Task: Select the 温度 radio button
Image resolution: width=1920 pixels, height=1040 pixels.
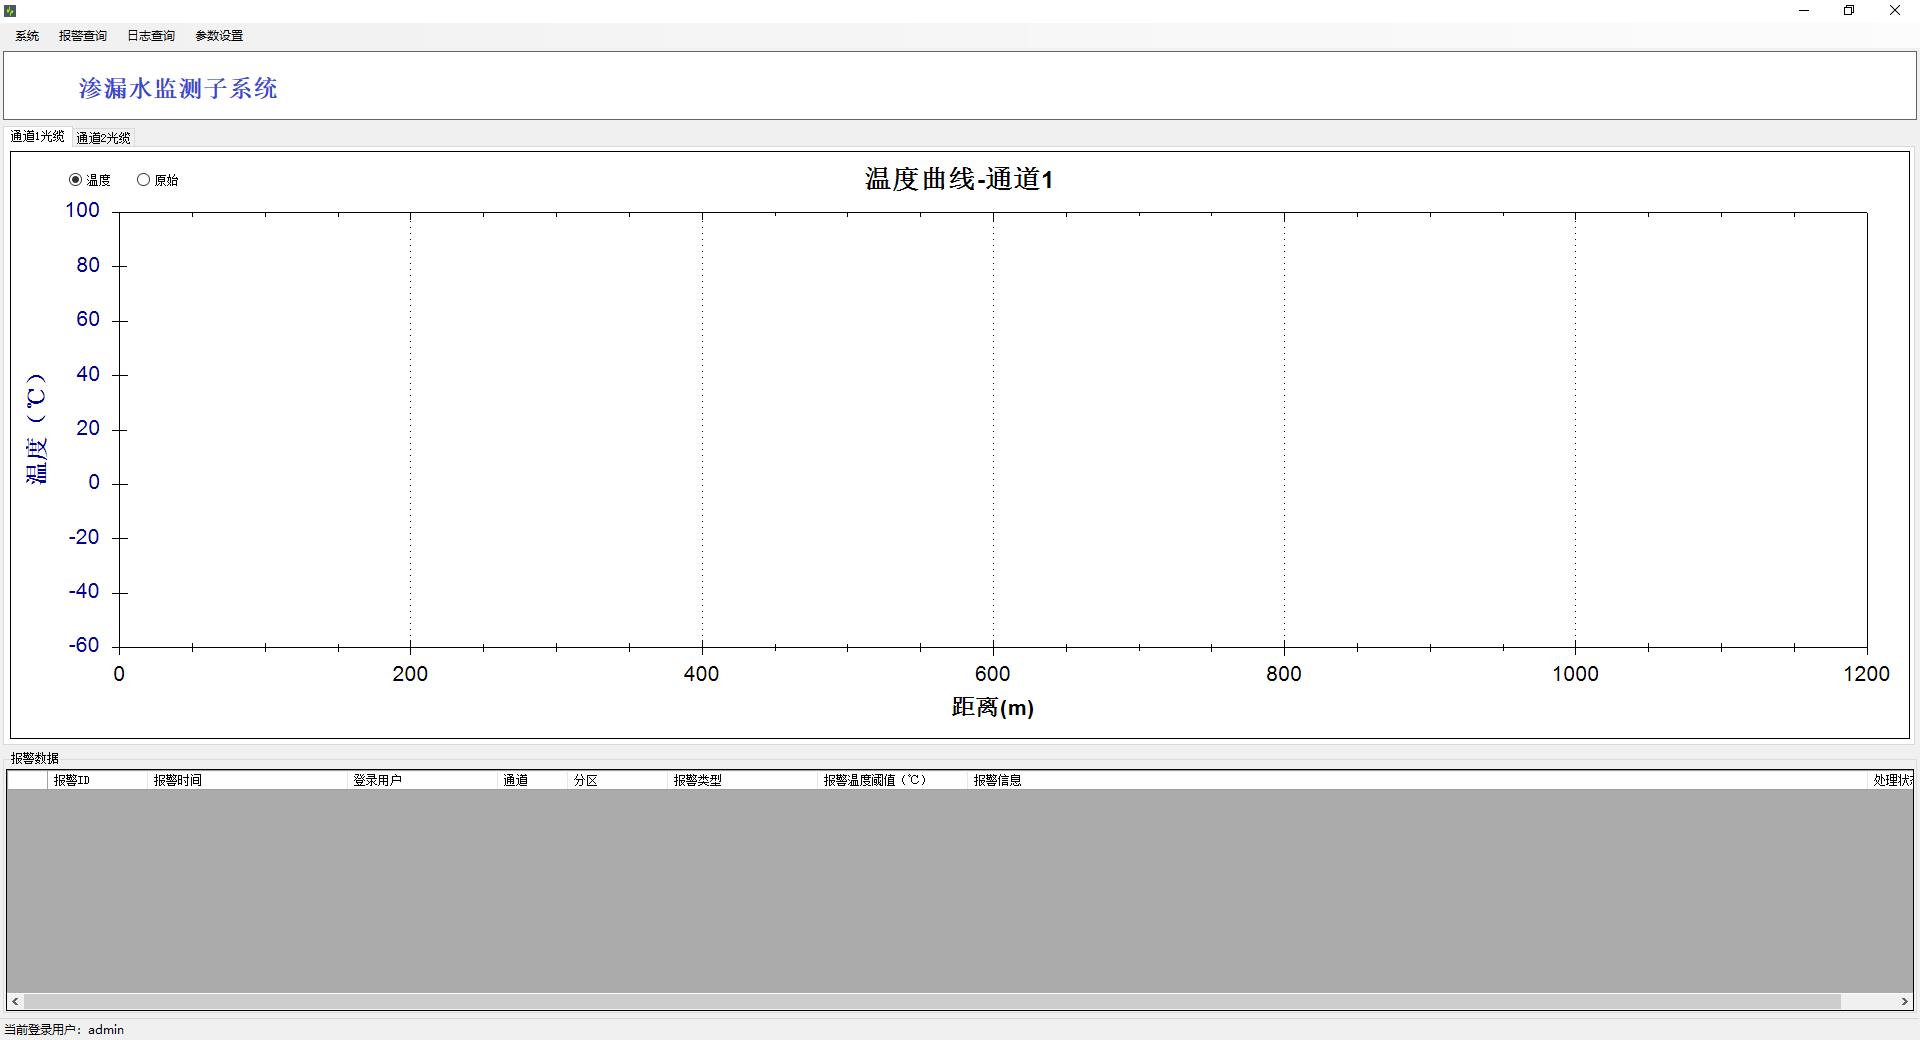Action: point(76,180)
